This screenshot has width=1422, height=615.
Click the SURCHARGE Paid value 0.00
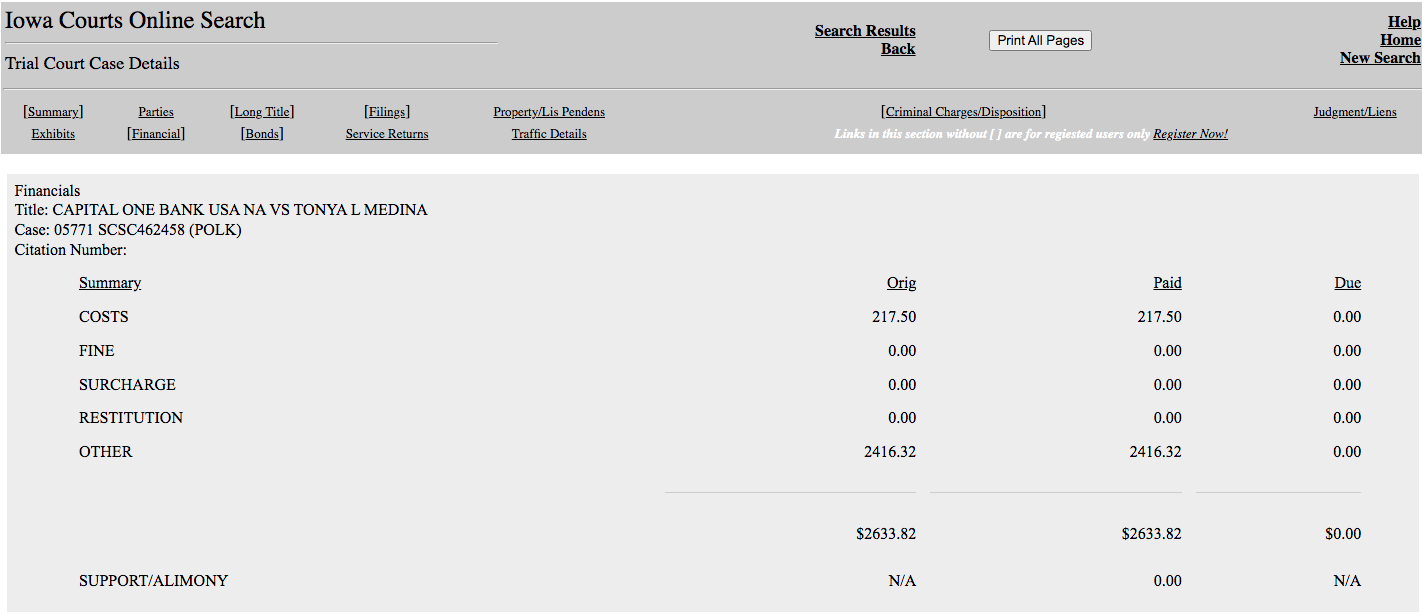point(1168,385)
